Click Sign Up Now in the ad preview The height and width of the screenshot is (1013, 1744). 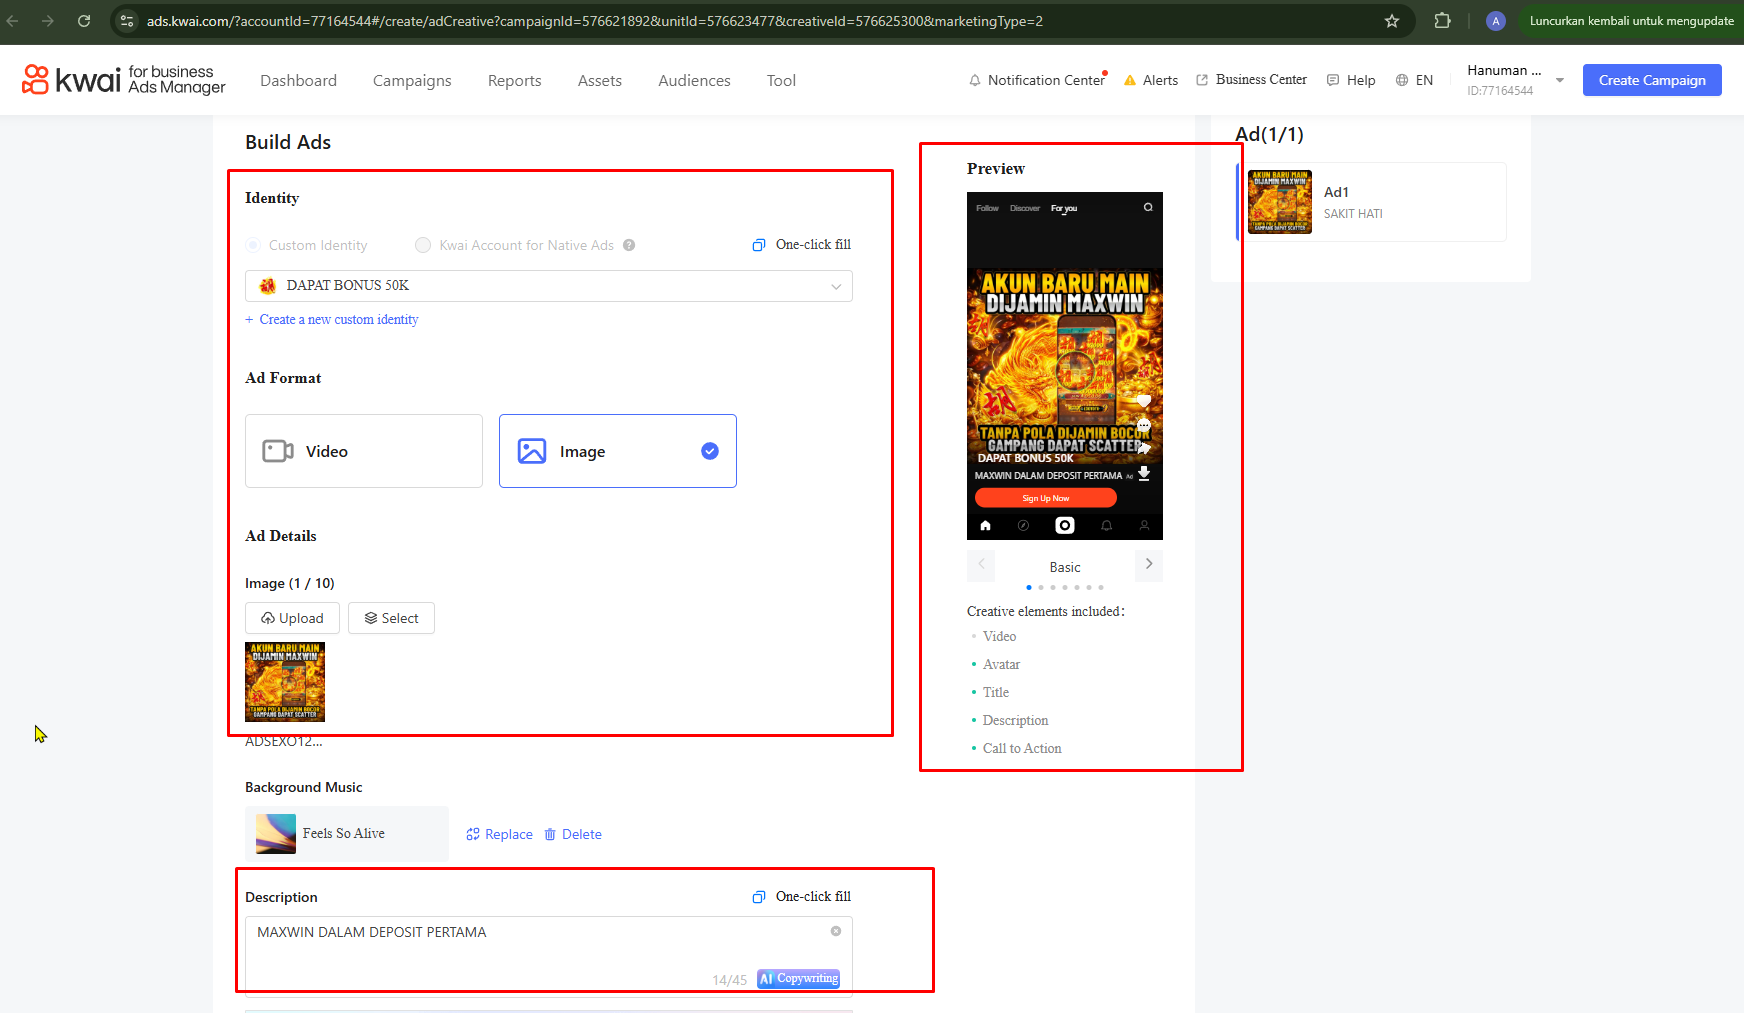1046,498
